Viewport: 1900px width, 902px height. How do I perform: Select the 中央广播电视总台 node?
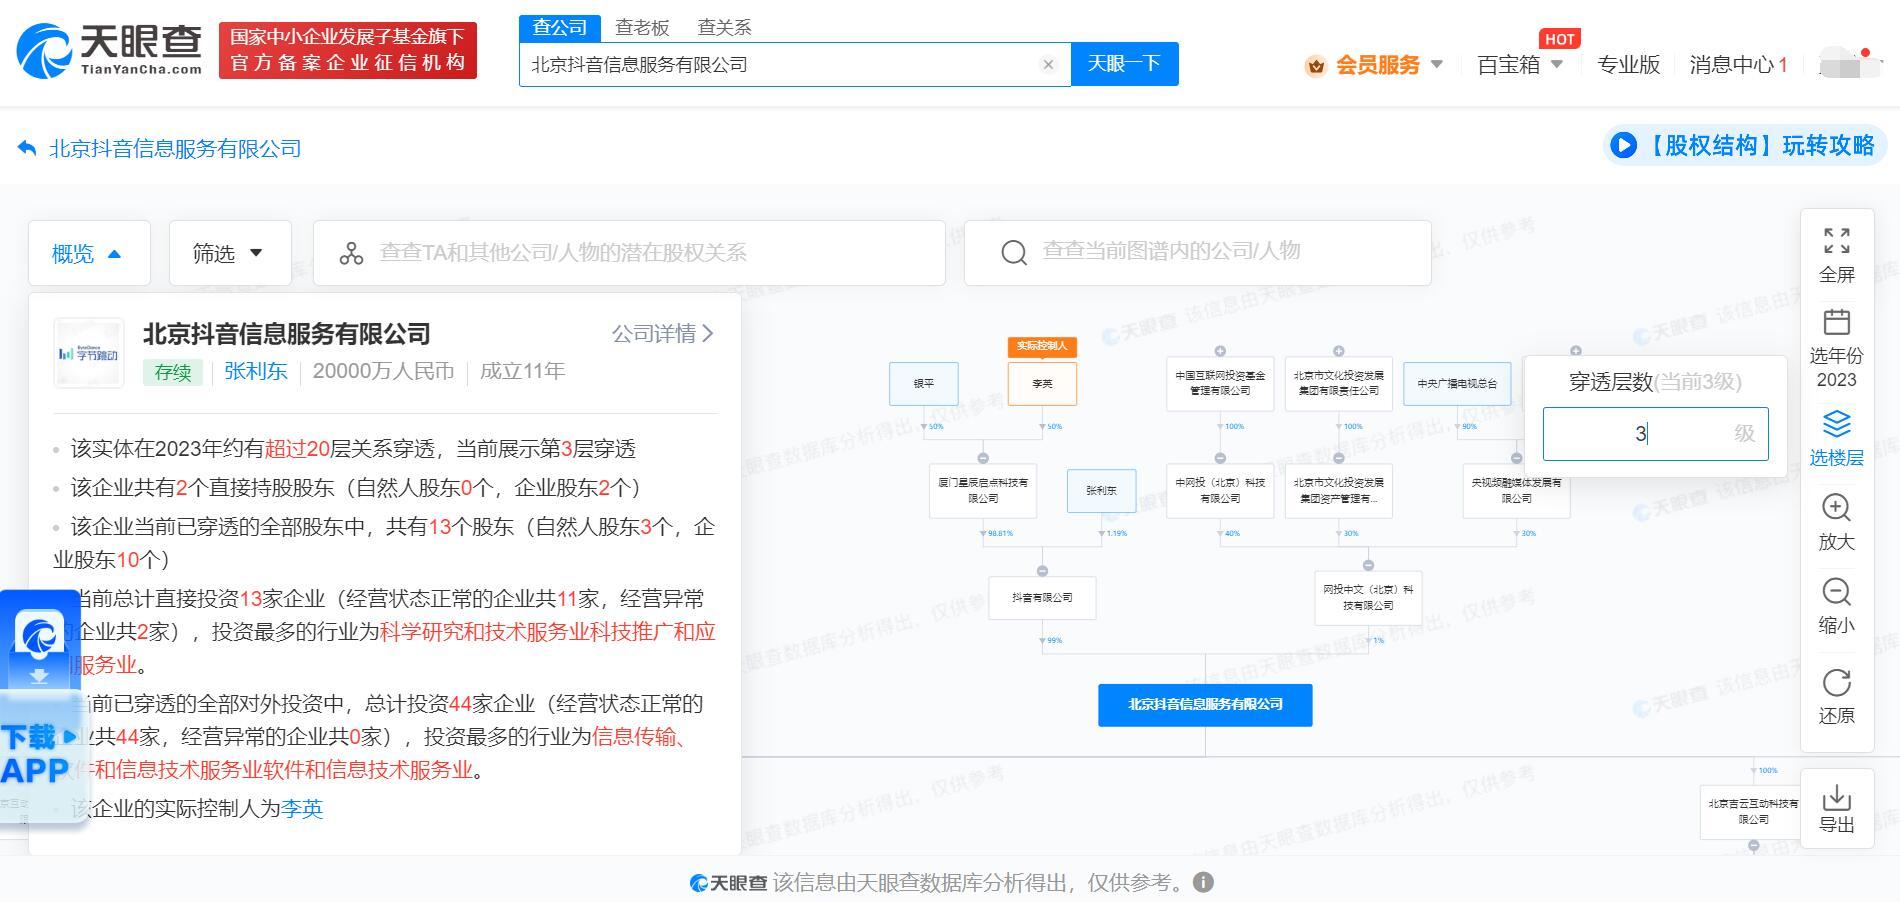1457,384
